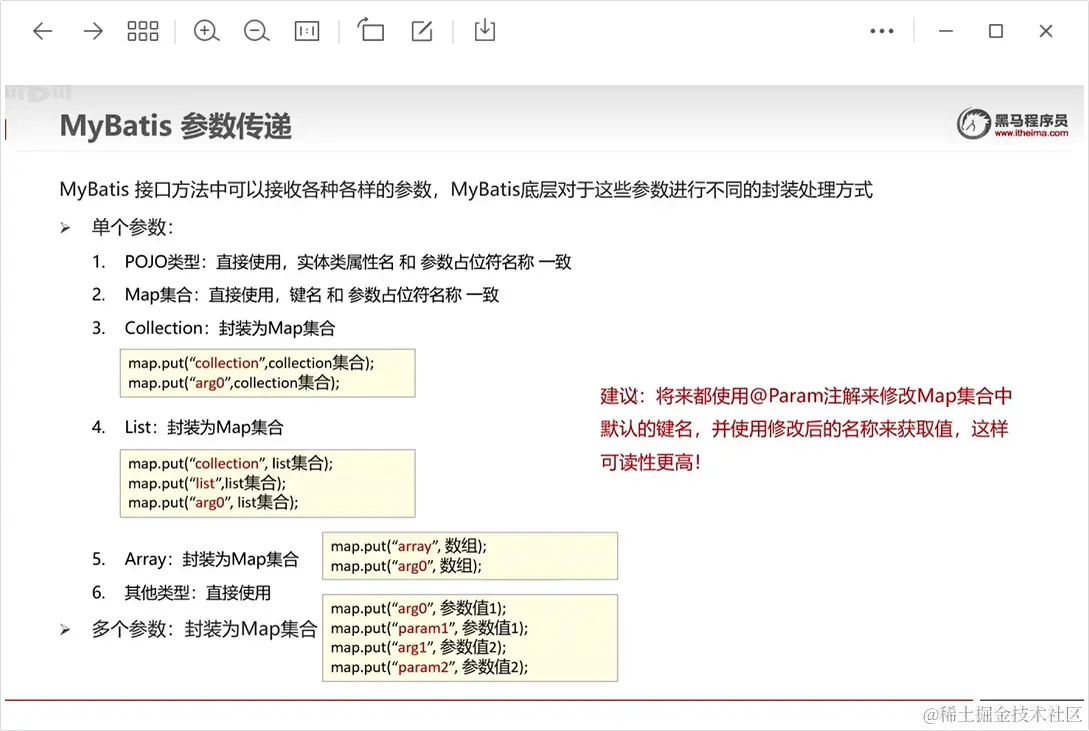The width and height of the screenshot is (1089, 731).
Task: Open the edit image tool
Action: 422,31
